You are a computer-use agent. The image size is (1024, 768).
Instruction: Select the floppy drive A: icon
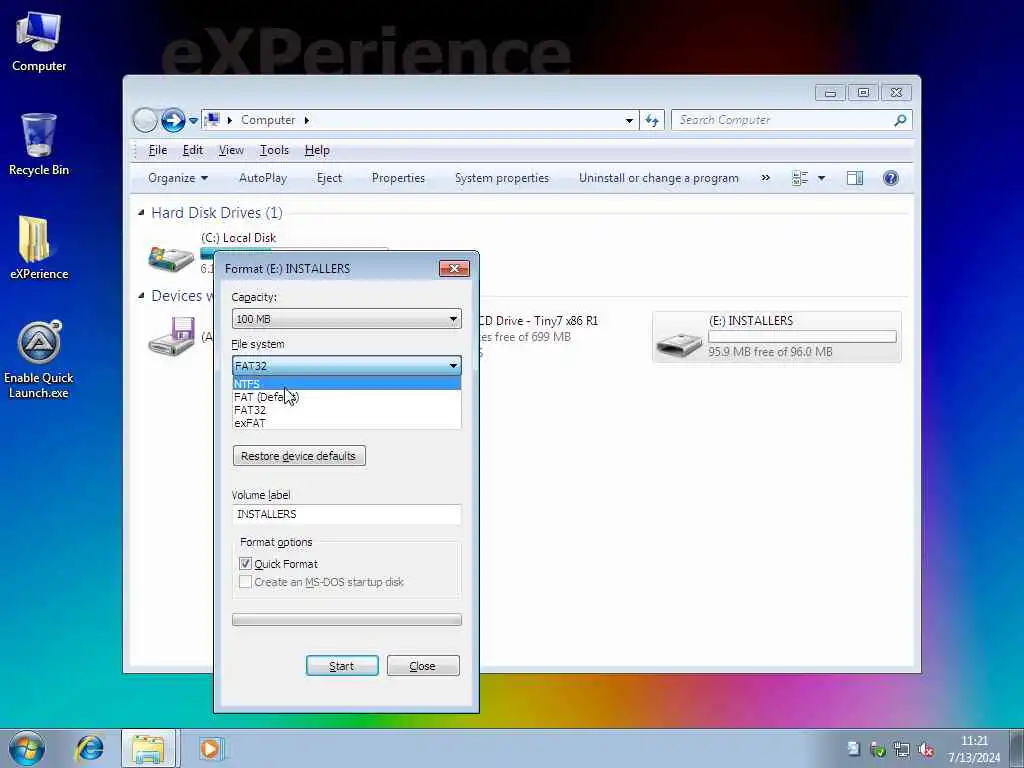172,336
